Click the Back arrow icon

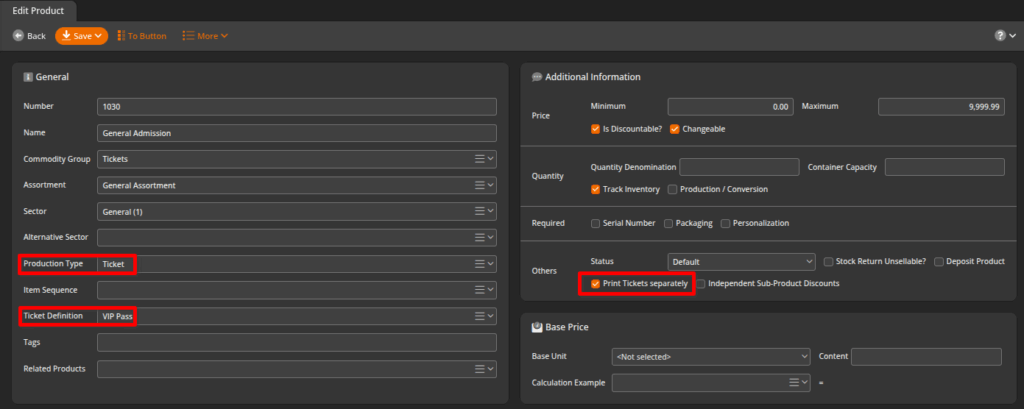[18, 36]
